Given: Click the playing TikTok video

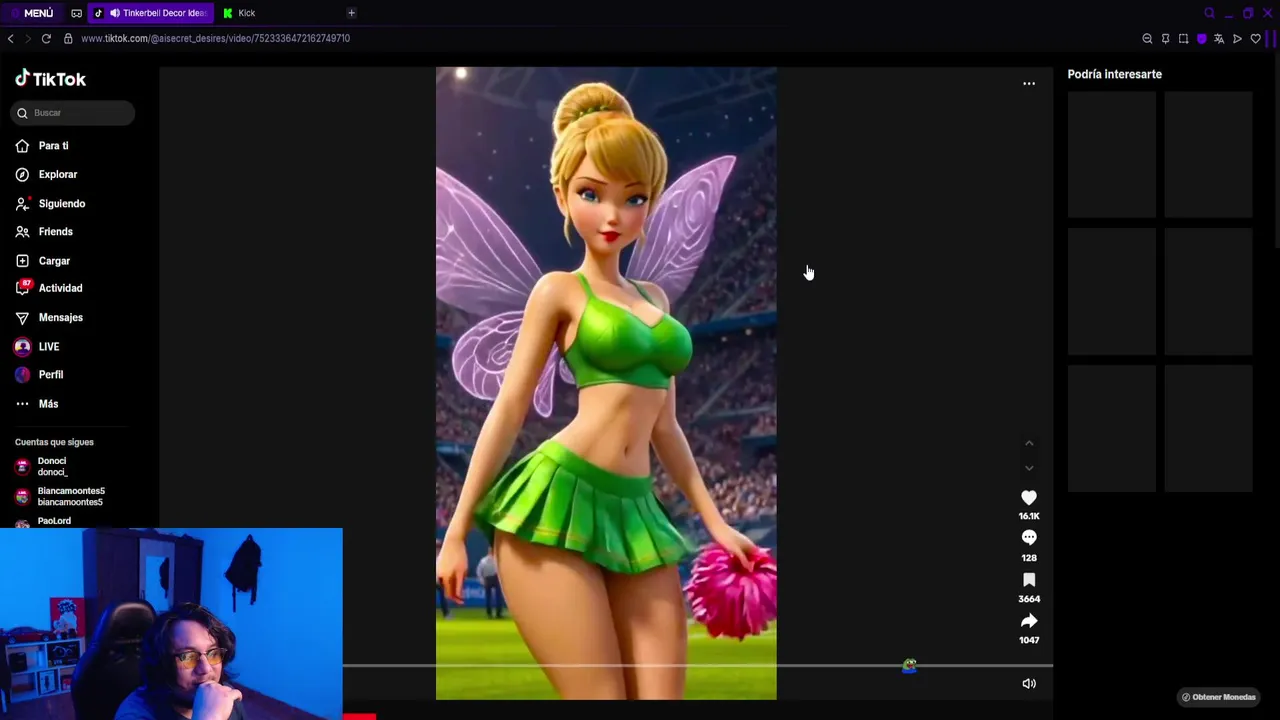Looking at the screenshot, I should pyautogui.click(x=606, y=383).
